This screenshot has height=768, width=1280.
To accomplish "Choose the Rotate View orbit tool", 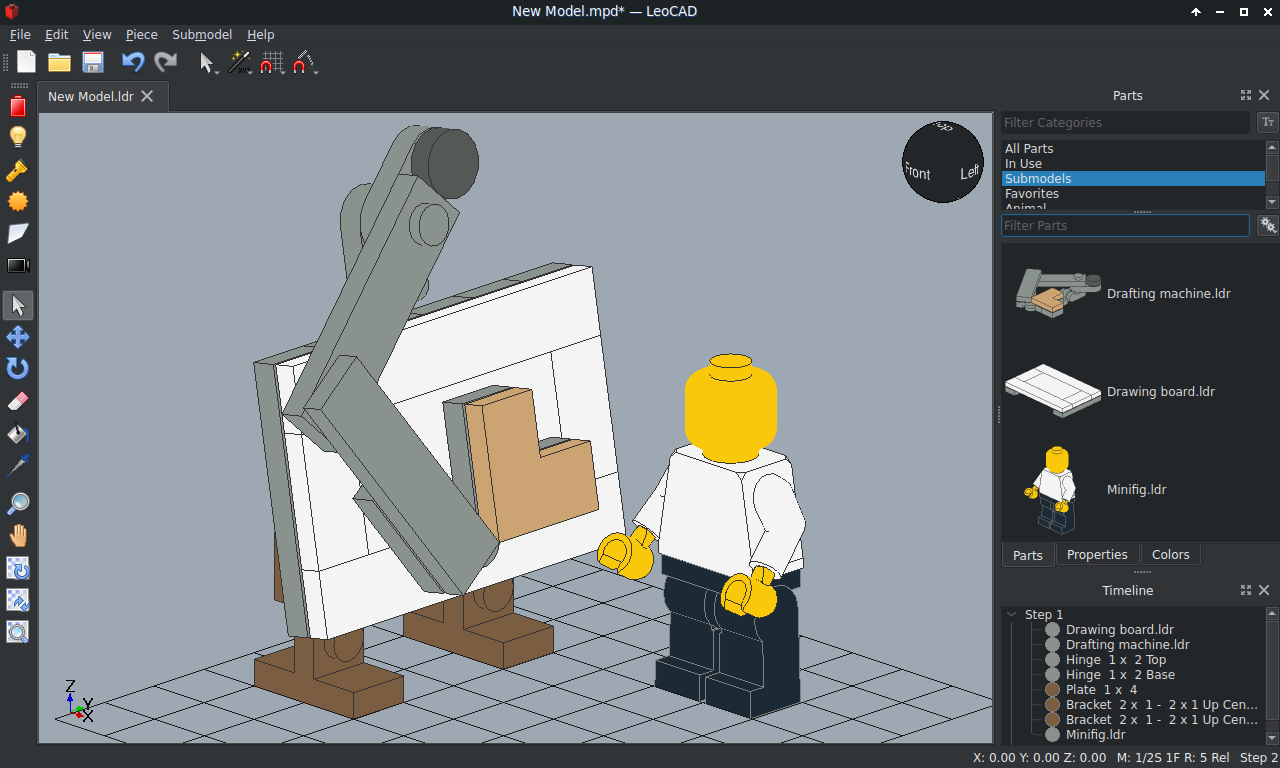I will [18, 568].
